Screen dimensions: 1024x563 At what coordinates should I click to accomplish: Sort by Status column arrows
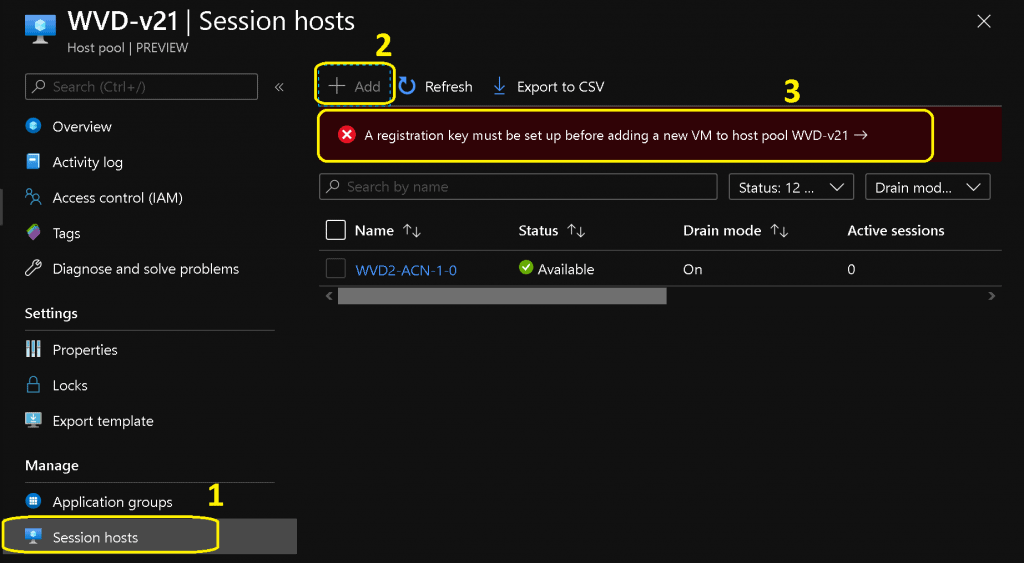click(576, 231)
